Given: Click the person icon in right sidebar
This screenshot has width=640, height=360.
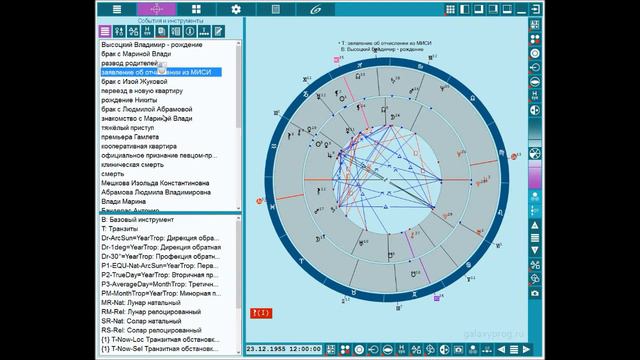Looking at the screenshot, I should click(535, 197).
